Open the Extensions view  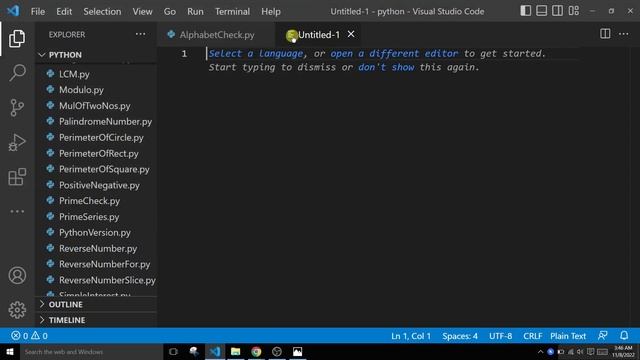pyautogui.click(x=17, y=177)
